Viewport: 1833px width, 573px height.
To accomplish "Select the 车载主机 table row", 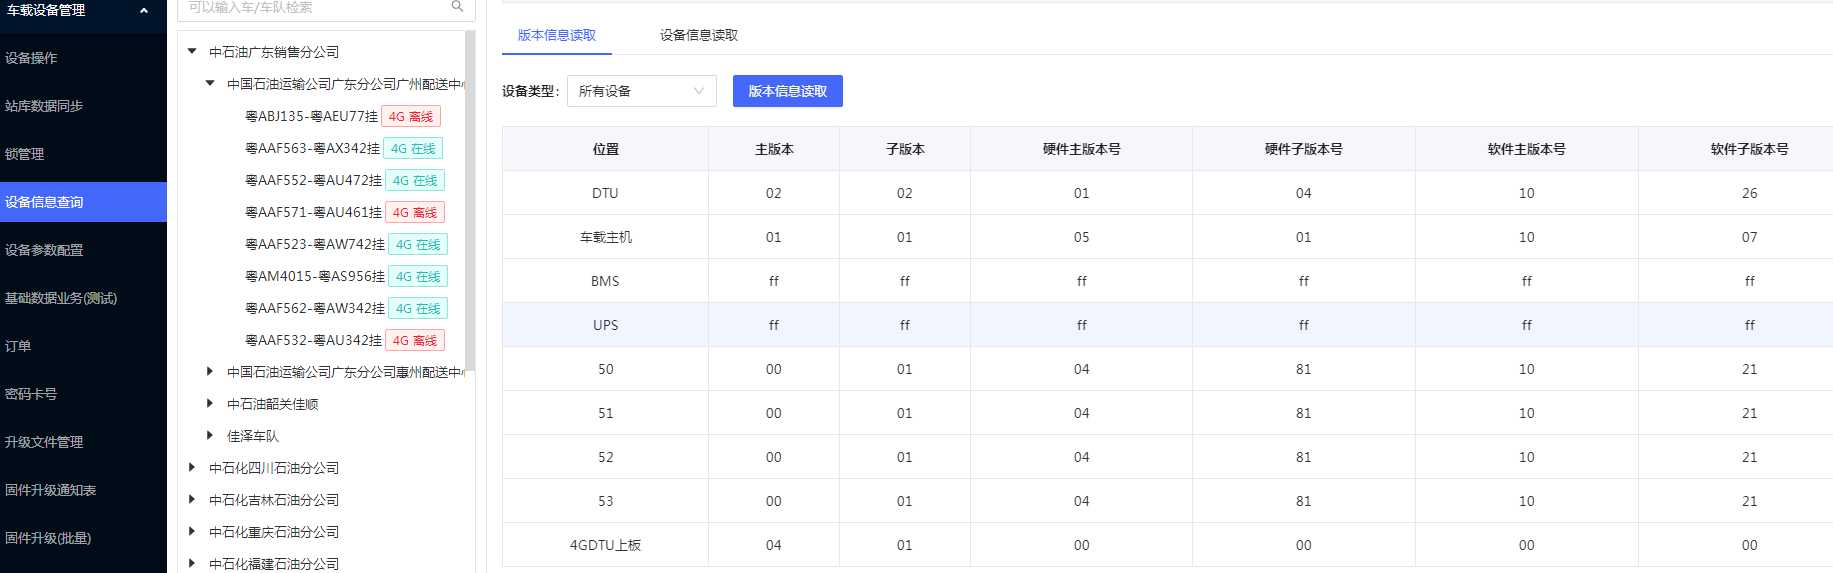I will 1168,237.
